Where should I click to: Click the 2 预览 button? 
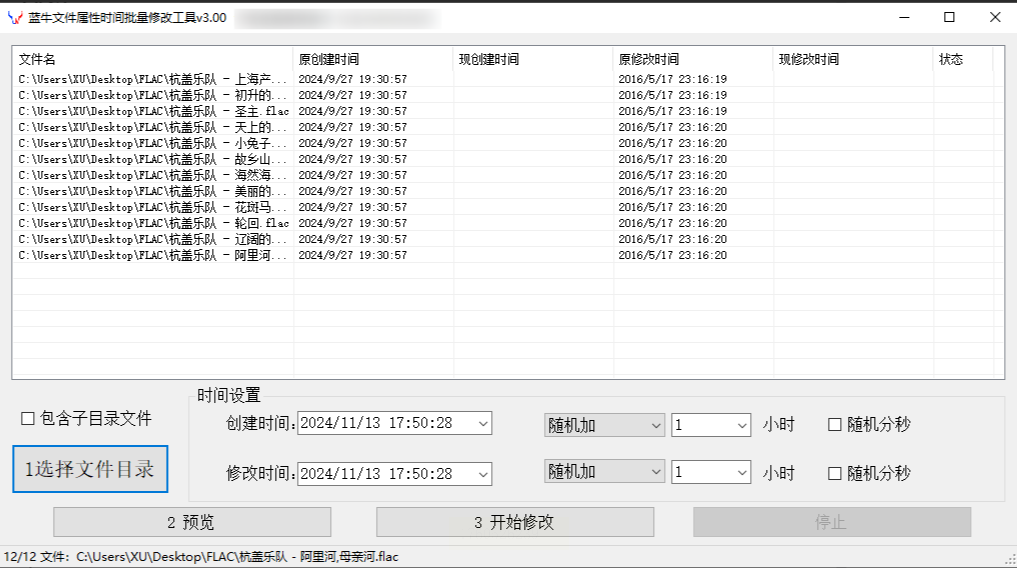coord(192,522)
